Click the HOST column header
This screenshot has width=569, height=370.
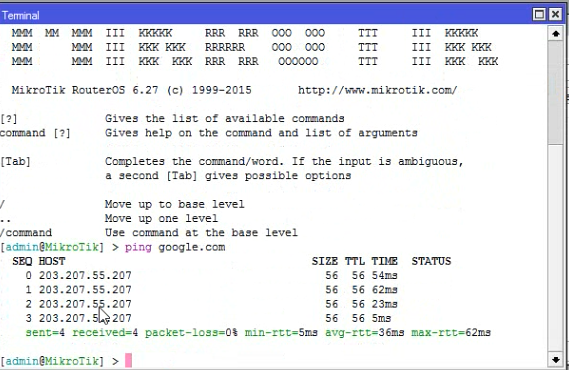pos(52,261)
